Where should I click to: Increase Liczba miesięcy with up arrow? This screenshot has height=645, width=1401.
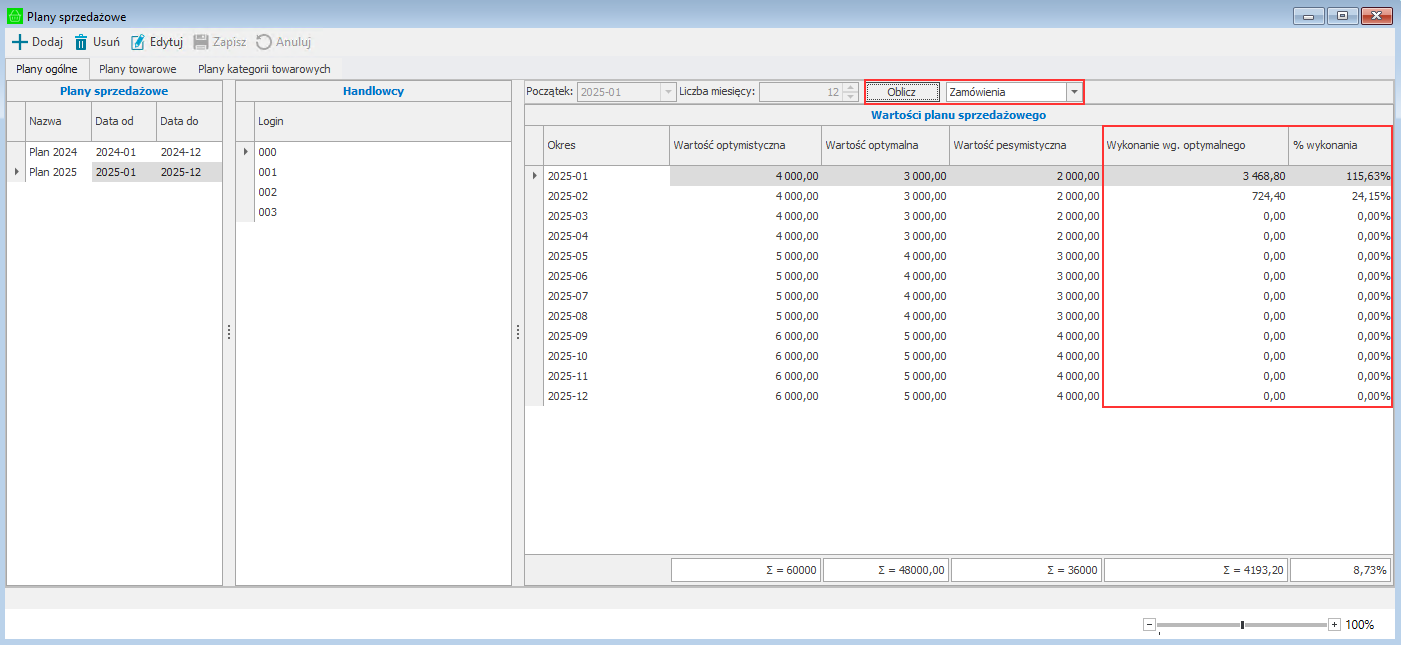point(850,88)
